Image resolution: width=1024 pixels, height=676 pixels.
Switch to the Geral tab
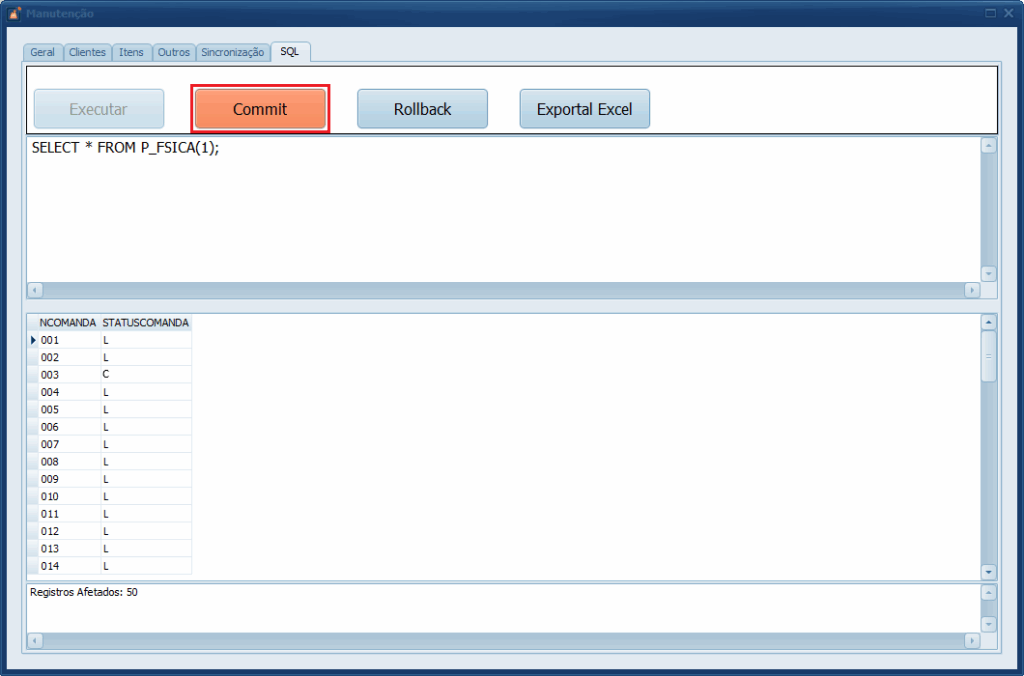pyautogui.click(x=43, y=52)
